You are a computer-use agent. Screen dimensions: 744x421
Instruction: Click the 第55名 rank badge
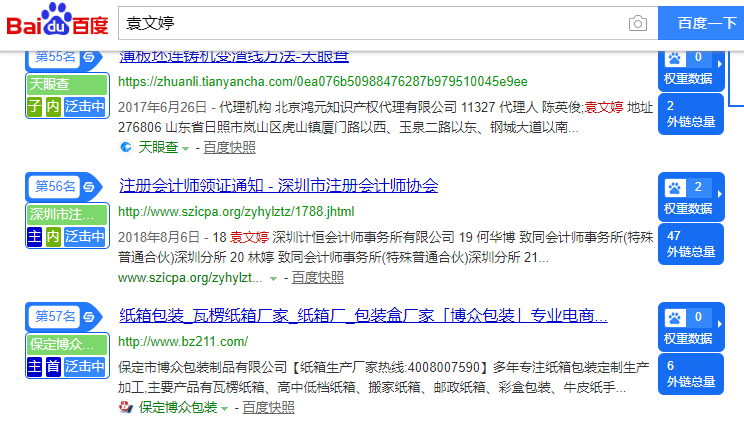point(55,57)
